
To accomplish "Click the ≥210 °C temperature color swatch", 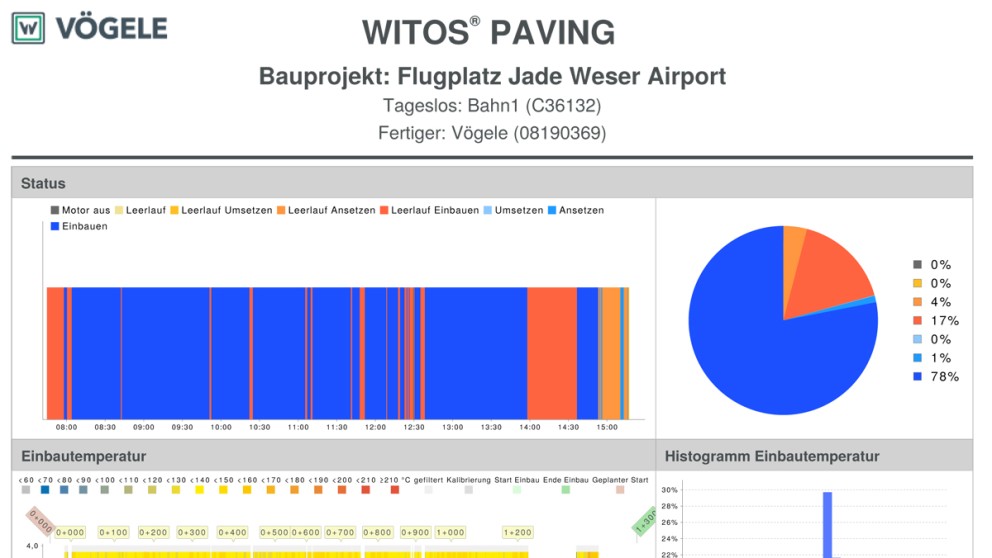I will (x=395, y=490).
